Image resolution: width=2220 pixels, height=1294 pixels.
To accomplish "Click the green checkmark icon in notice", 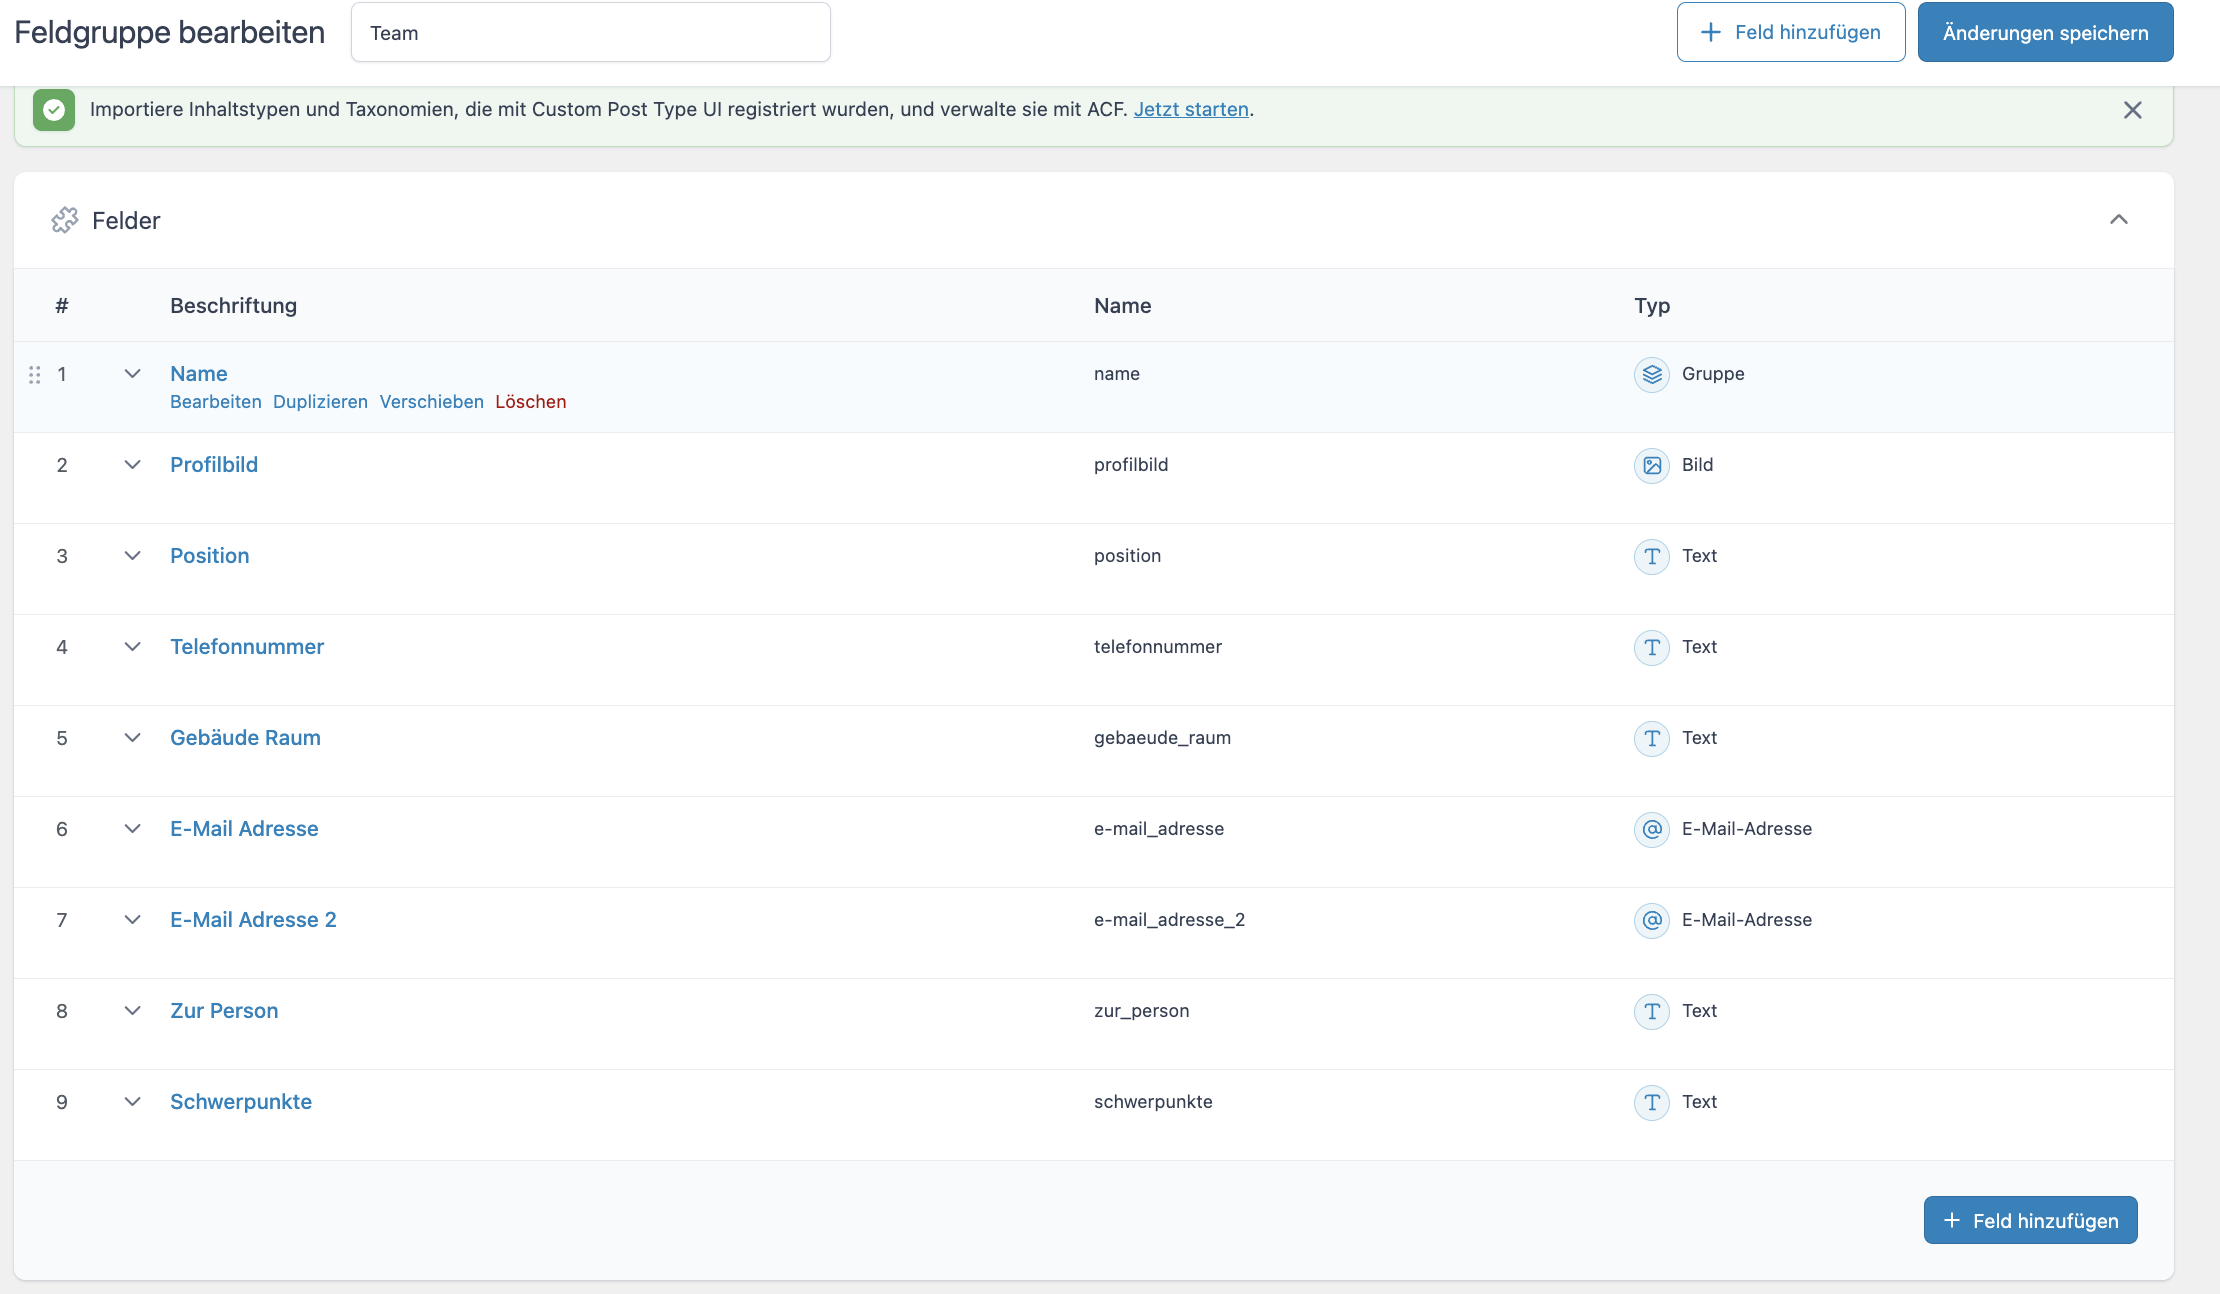I will (54, 110).
